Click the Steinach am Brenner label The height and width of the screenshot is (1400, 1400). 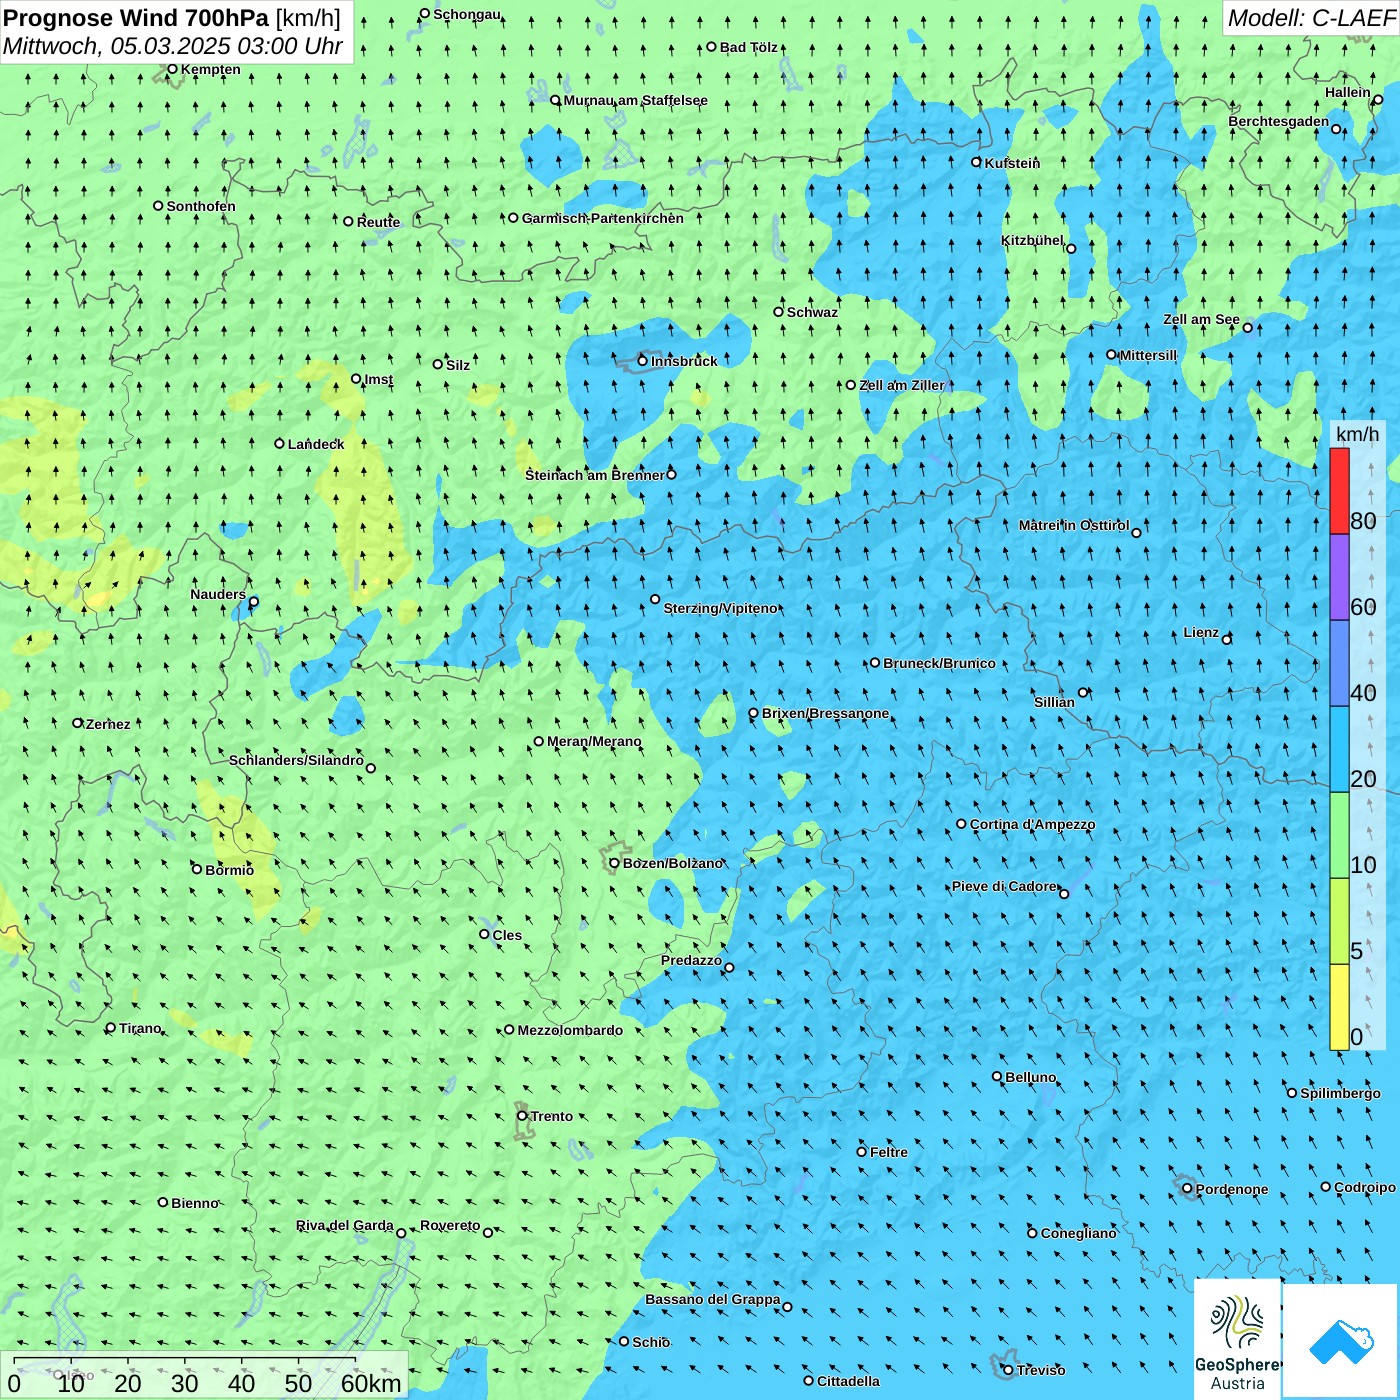(595, 475)
